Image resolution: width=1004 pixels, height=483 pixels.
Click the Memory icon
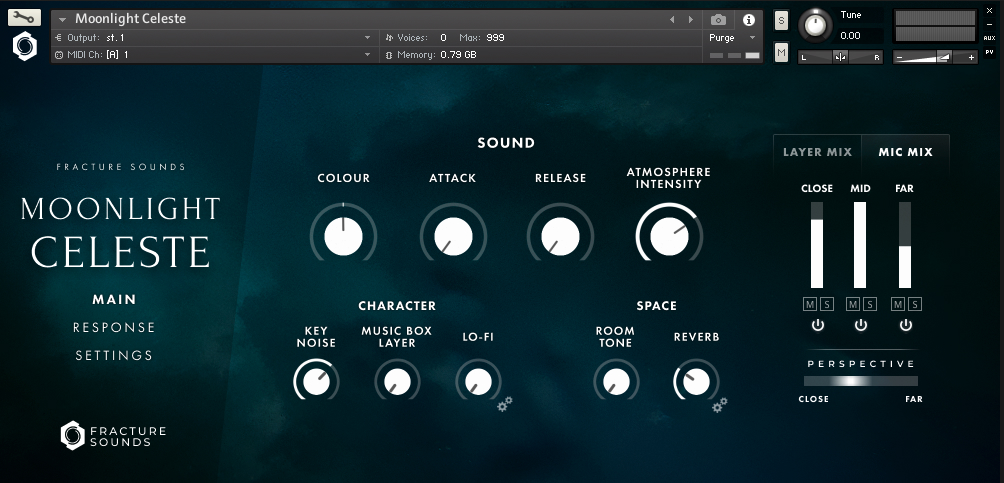389,55
